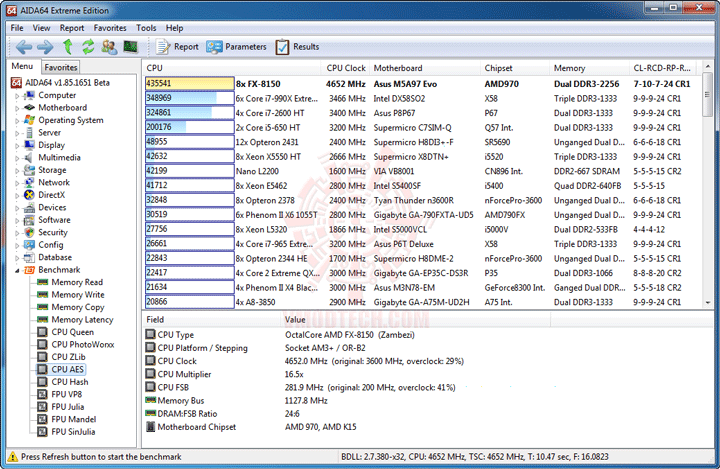Screen dimensions: 720x469
Task: Expand the Multimedia tree node
Action: 17,158
